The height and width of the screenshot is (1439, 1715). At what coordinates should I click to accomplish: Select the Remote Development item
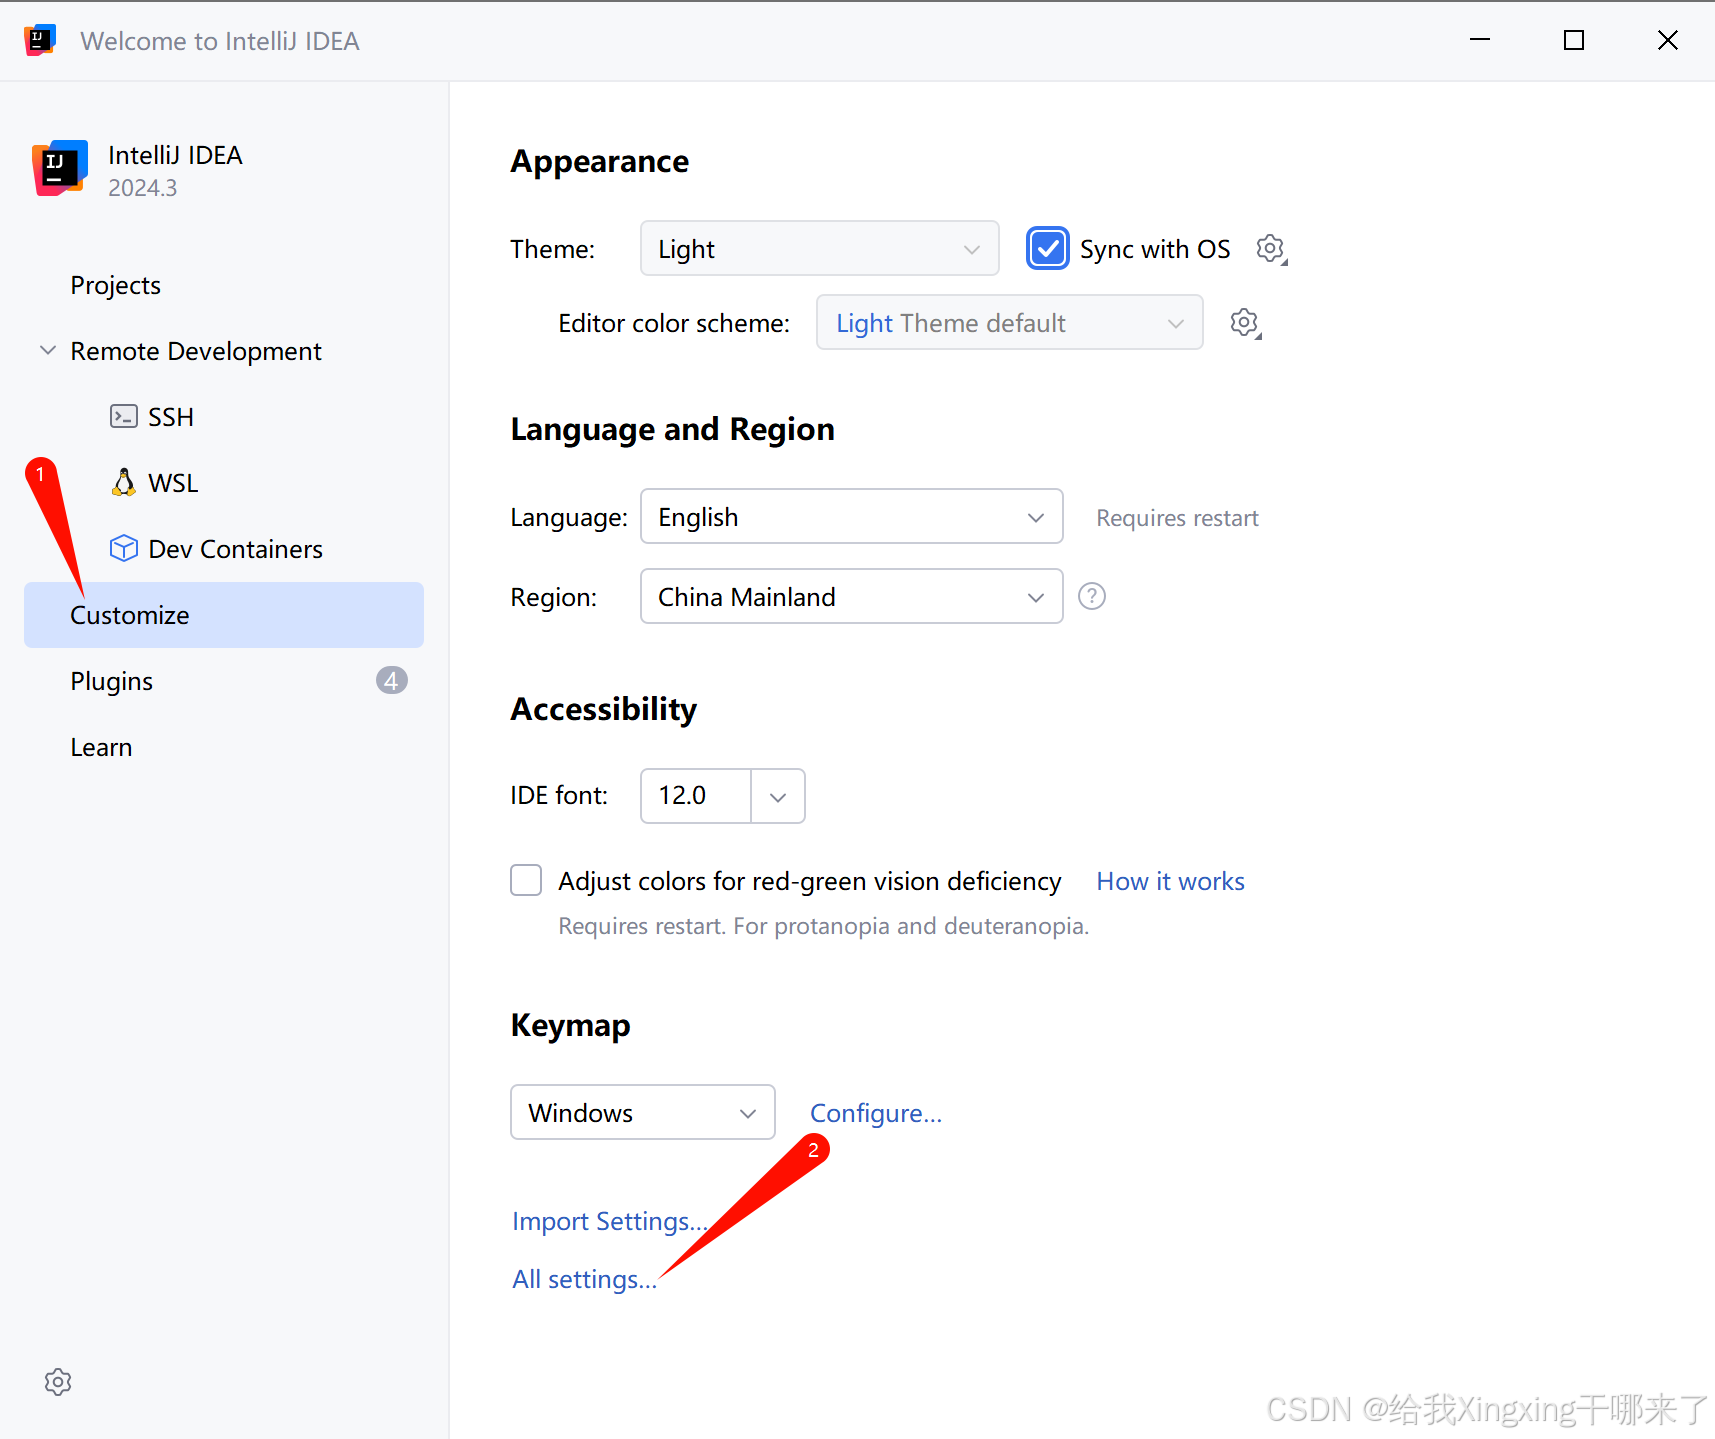coord(224,351)
